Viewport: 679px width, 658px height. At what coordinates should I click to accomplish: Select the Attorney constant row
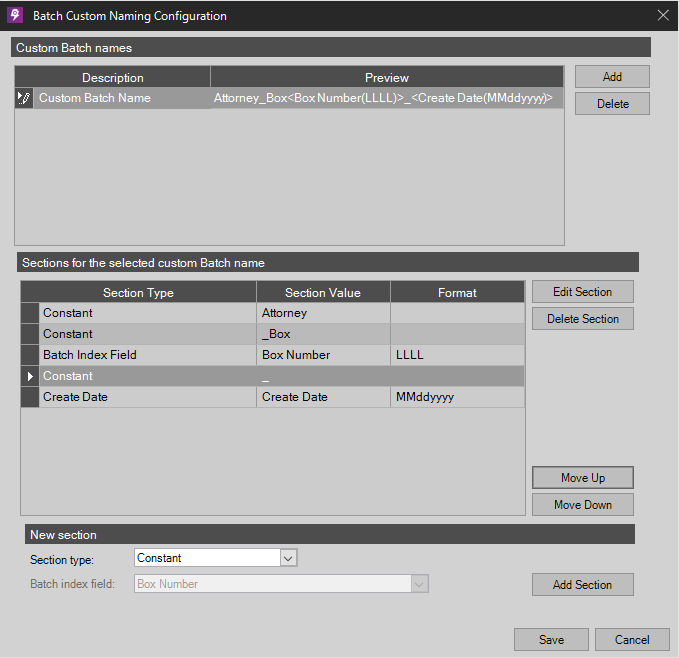click(x=147, y=313)
